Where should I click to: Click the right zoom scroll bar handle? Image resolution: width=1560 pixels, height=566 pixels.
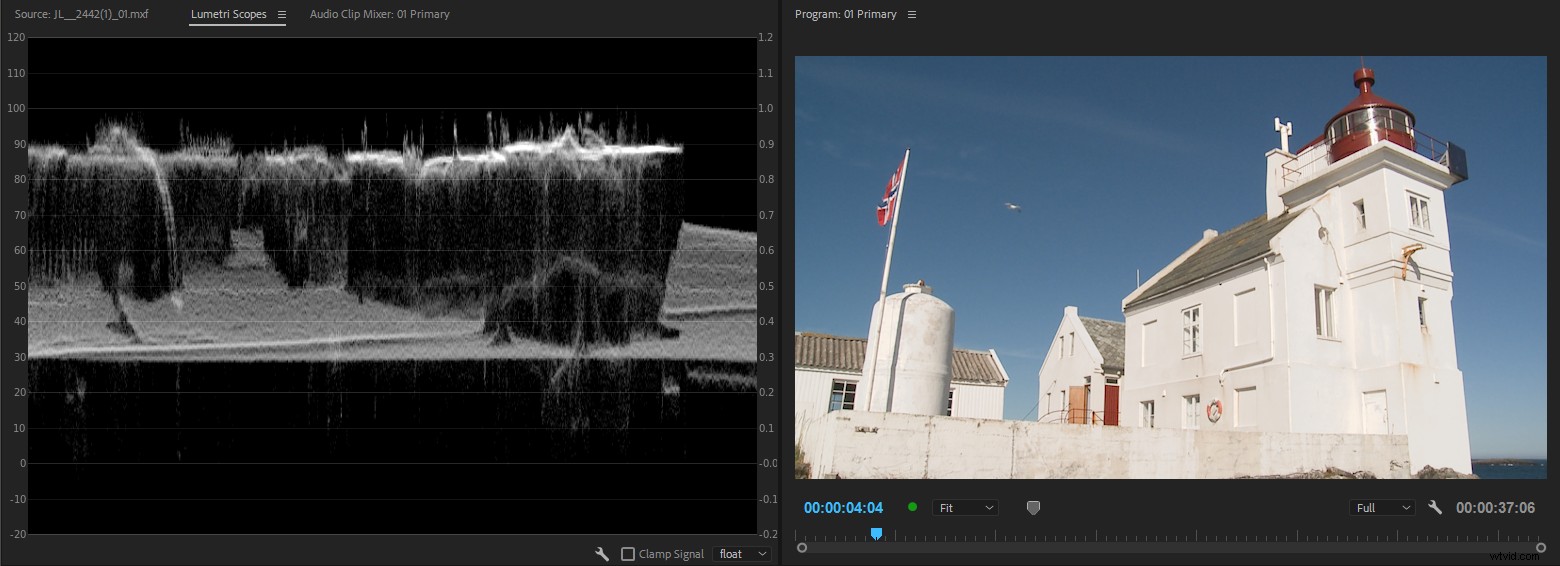pyautogui.click(x=1541, y=548)
